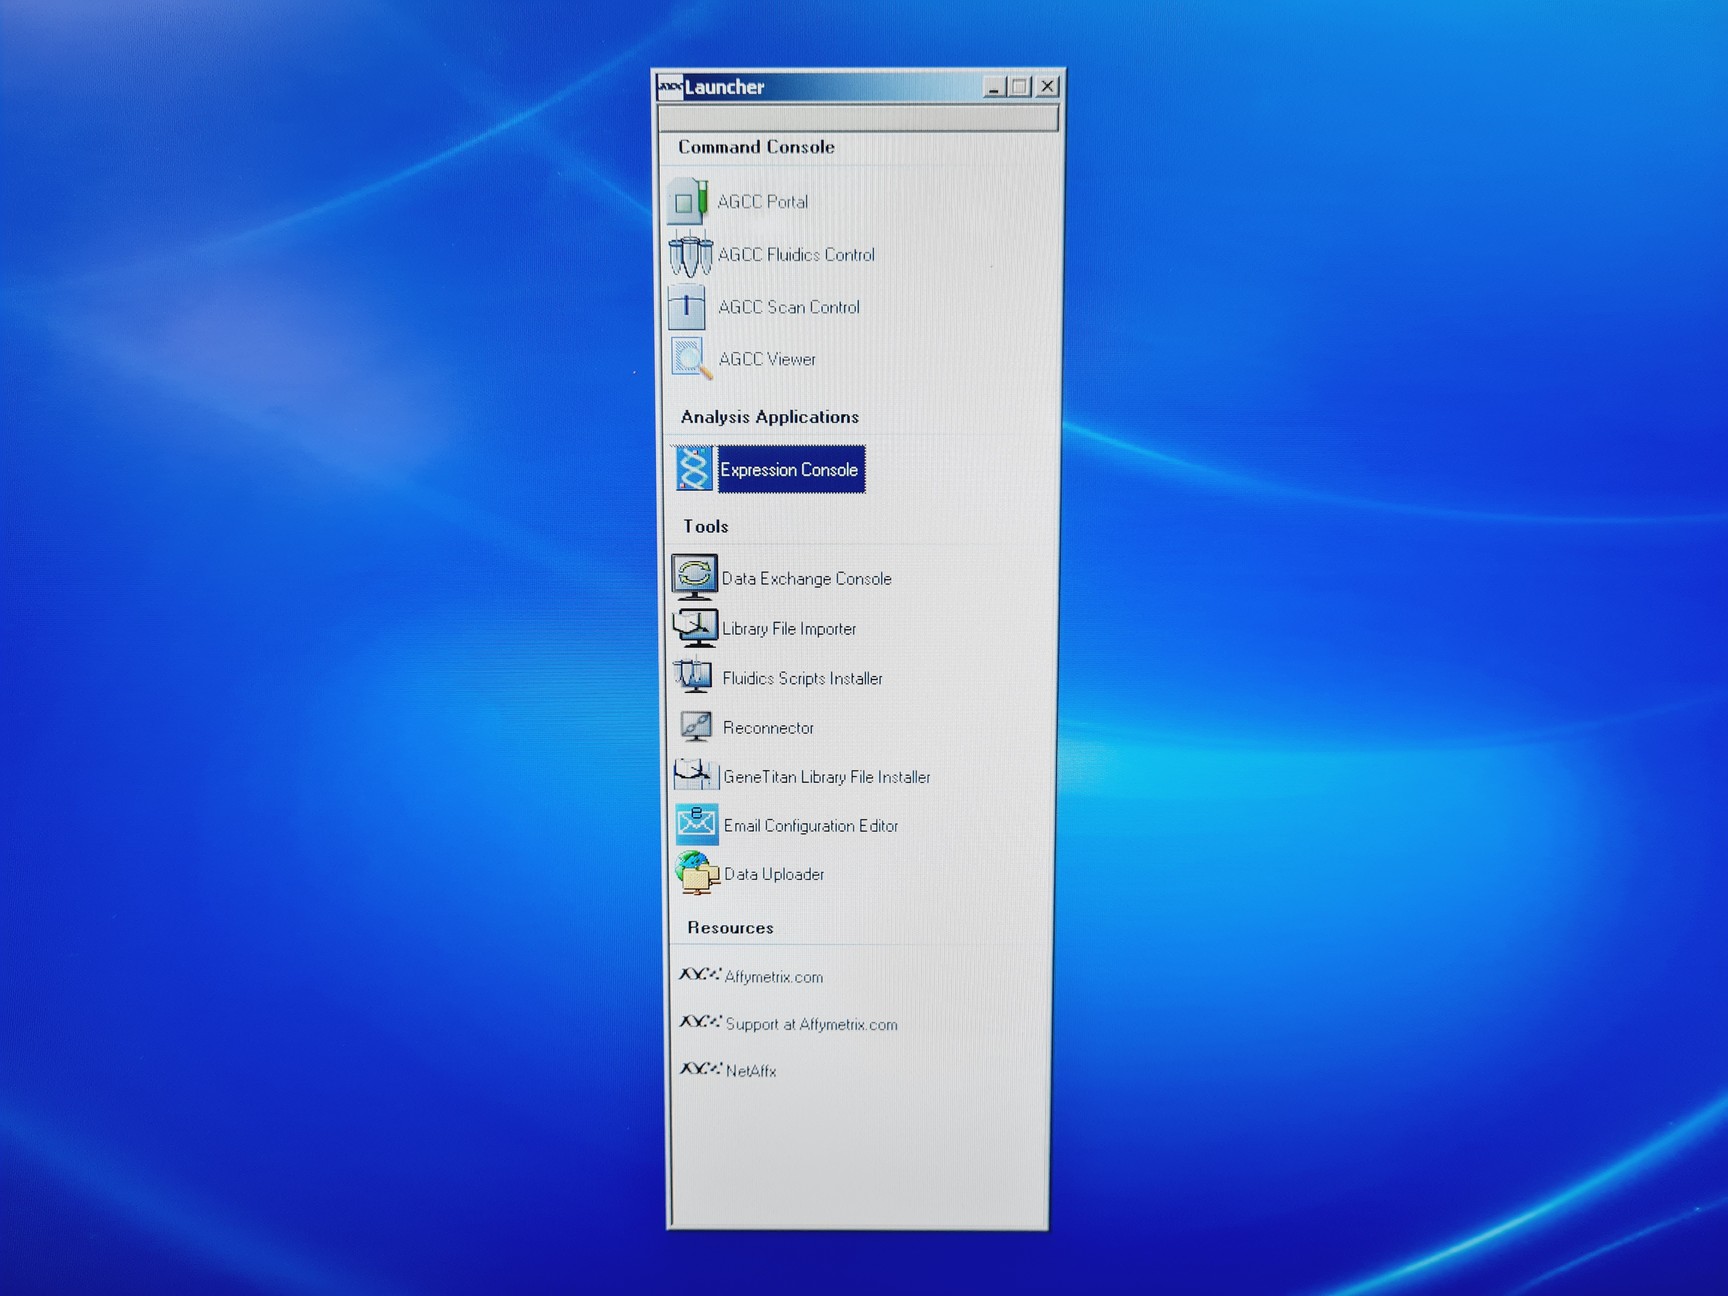This screenshot has height=1296, width=1728.
Task: Click the Tools section header
Action: tap(706, 526)
